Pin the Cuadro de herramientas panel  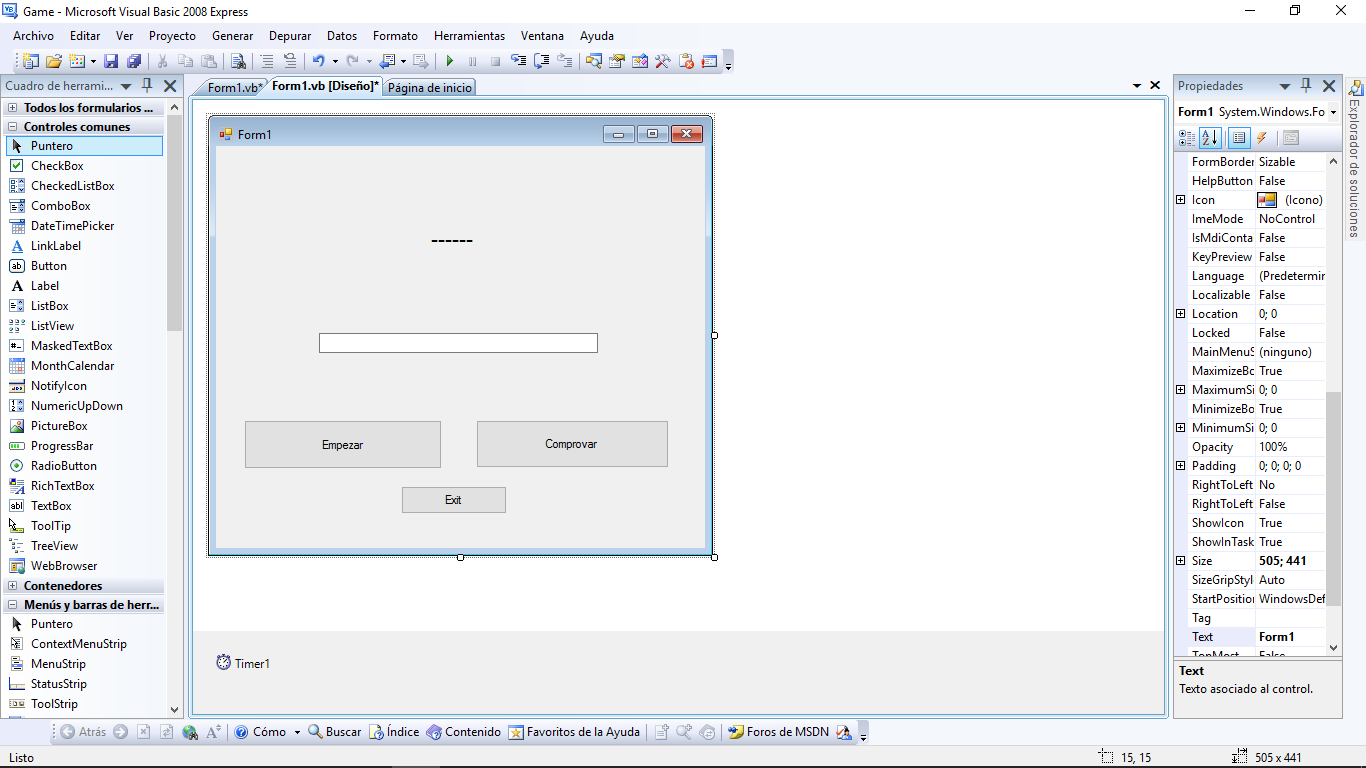[147, 86]
